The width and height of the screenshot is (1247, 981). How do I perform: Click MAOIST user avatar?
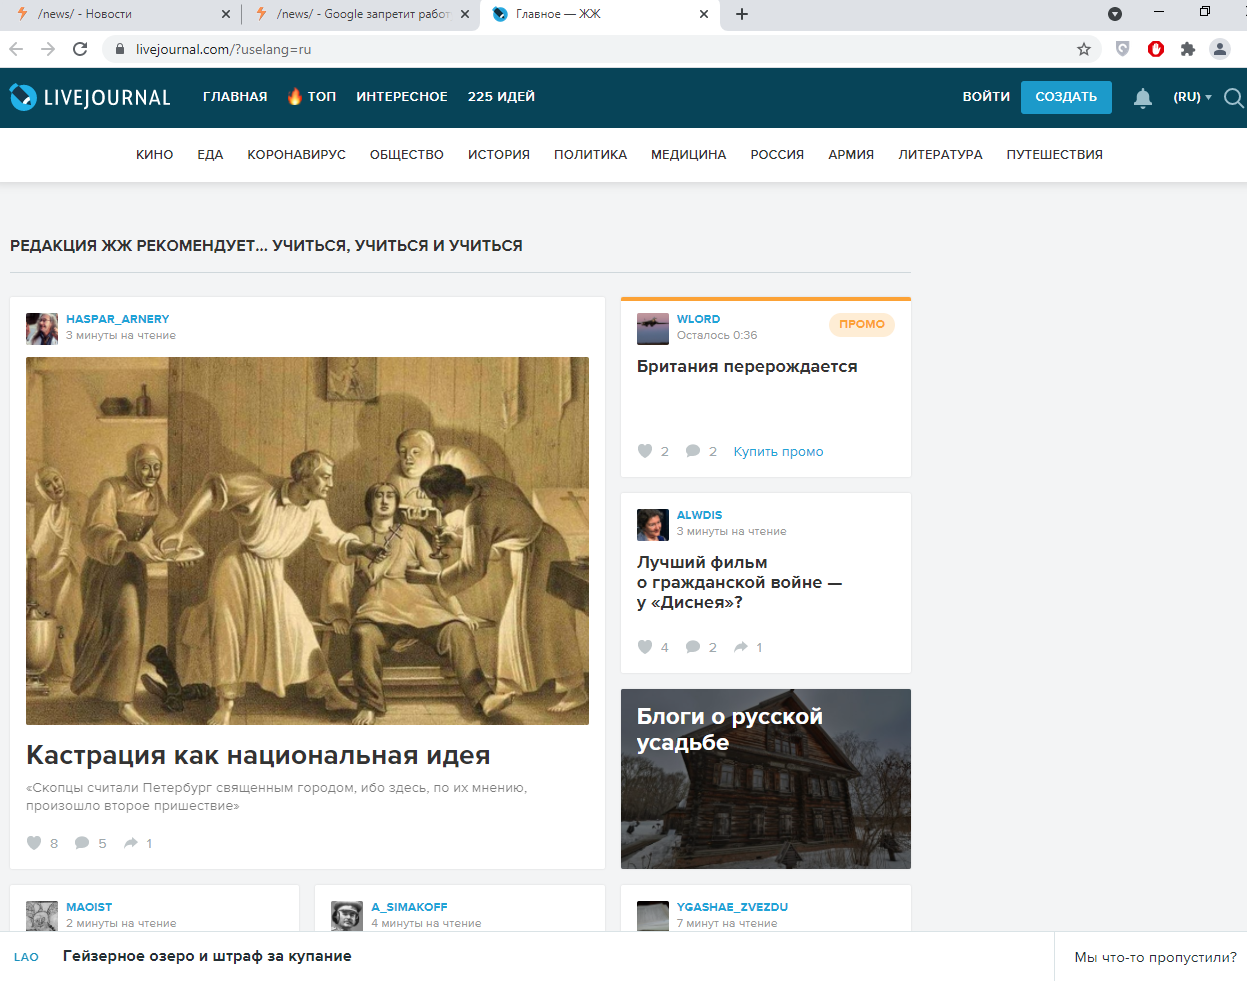42,915
